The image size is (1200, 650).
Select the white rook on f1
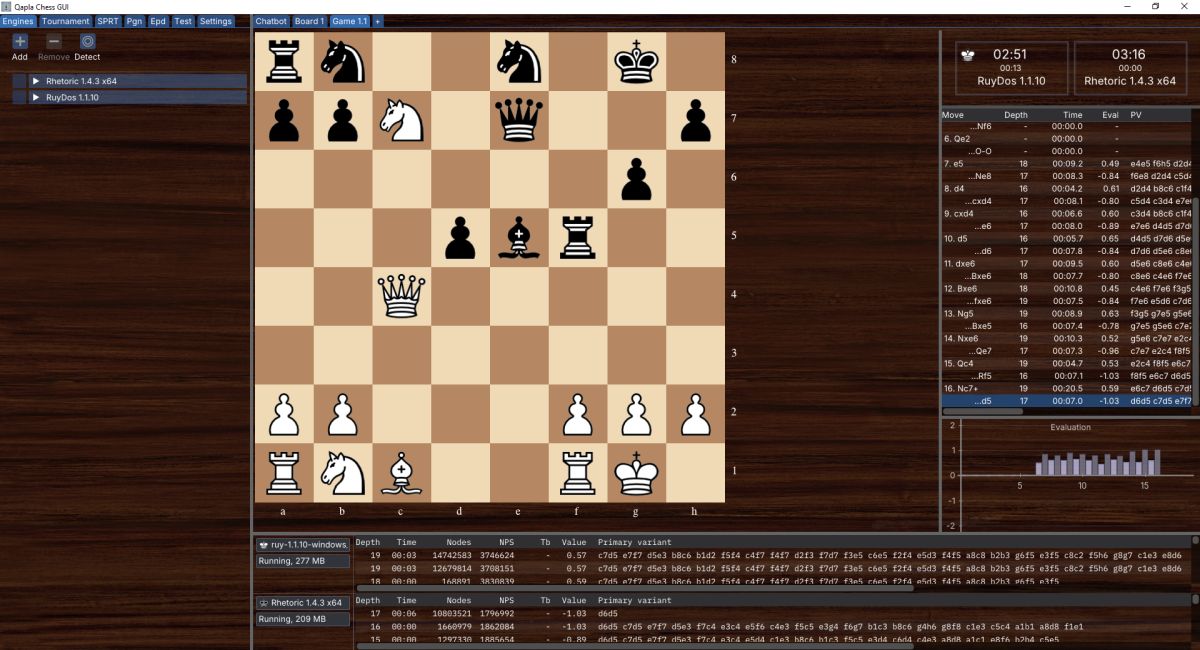pyautogui.click(x=578, y=472)
